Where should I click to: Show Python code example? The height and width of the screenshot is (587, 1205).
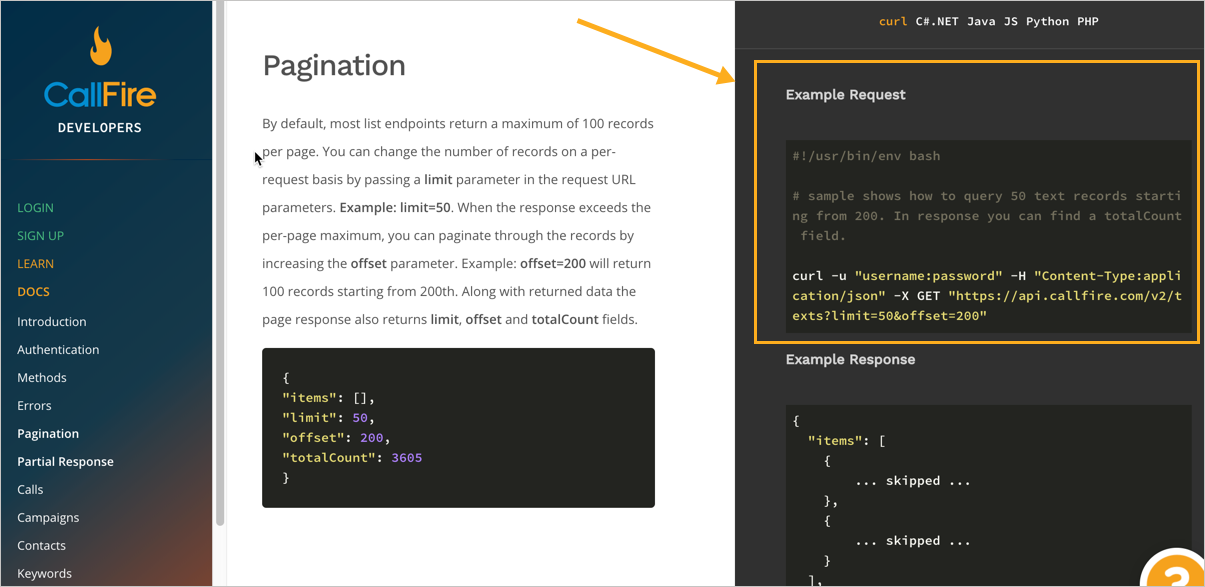(1047, 21)
